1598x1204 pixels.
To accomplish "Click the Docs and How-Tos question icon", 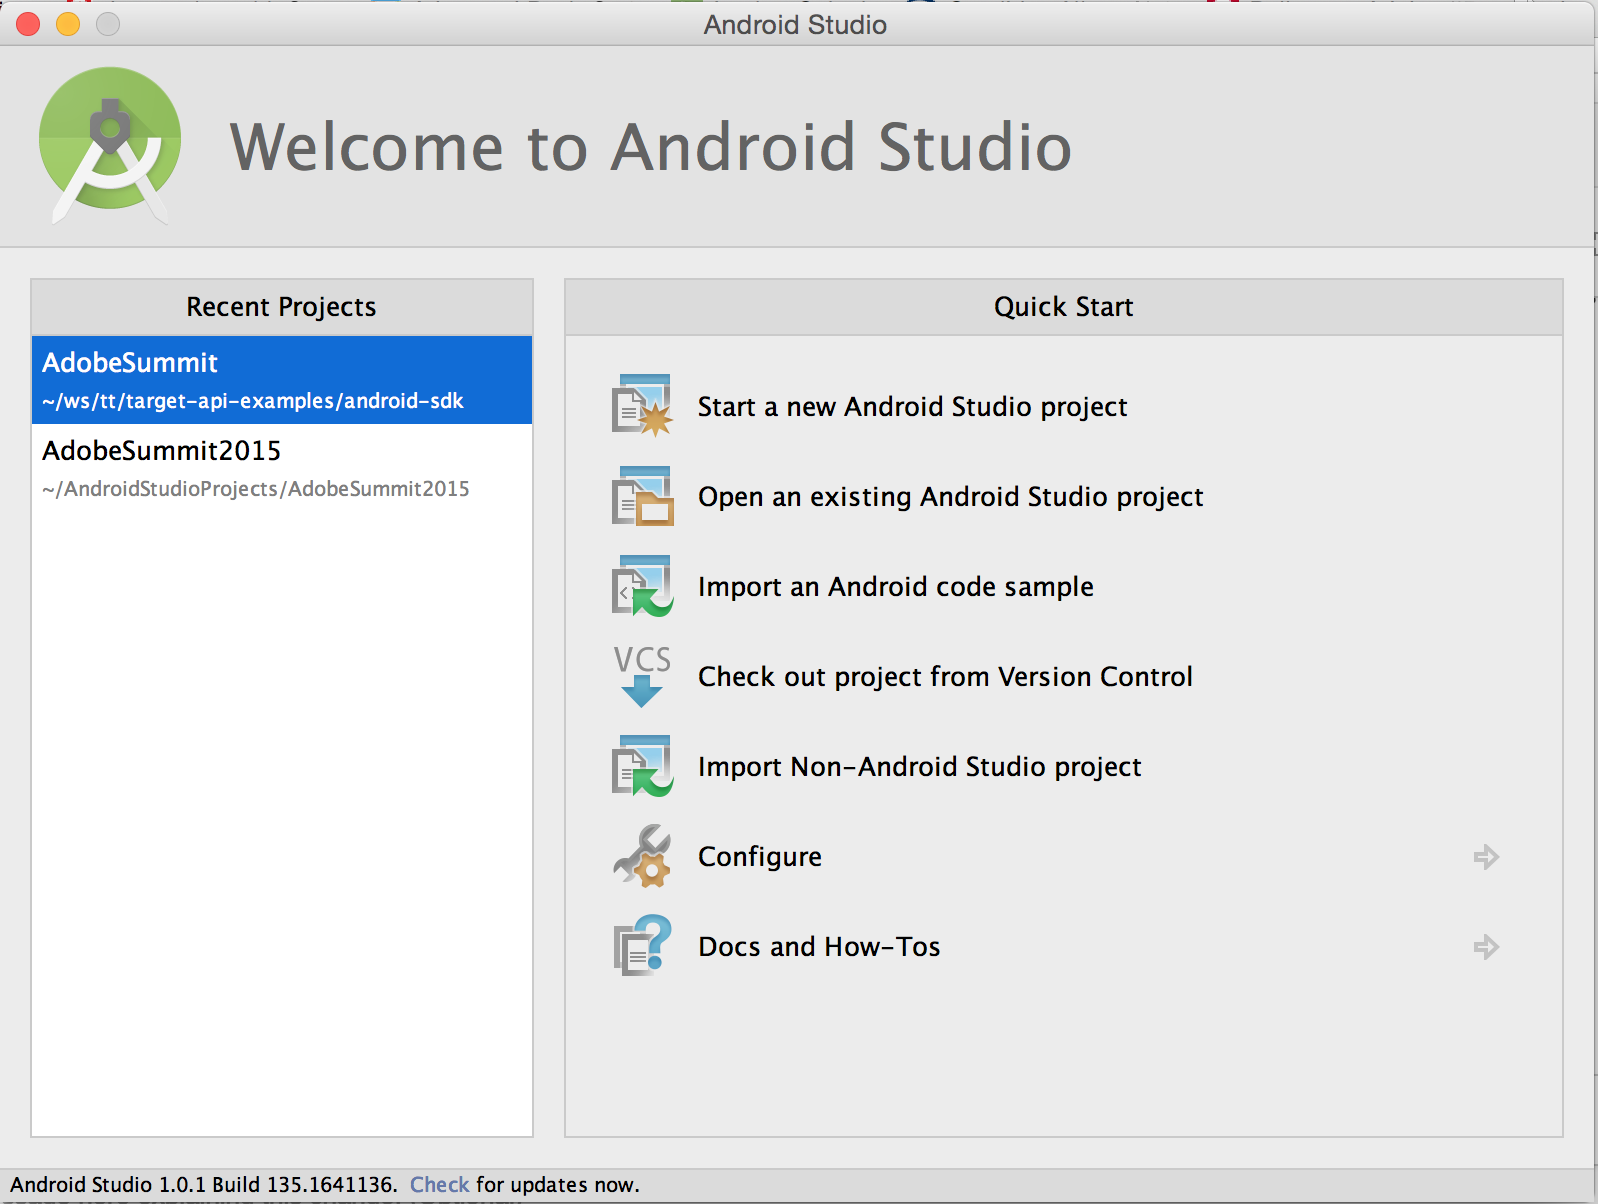I will tap(642, 946).
